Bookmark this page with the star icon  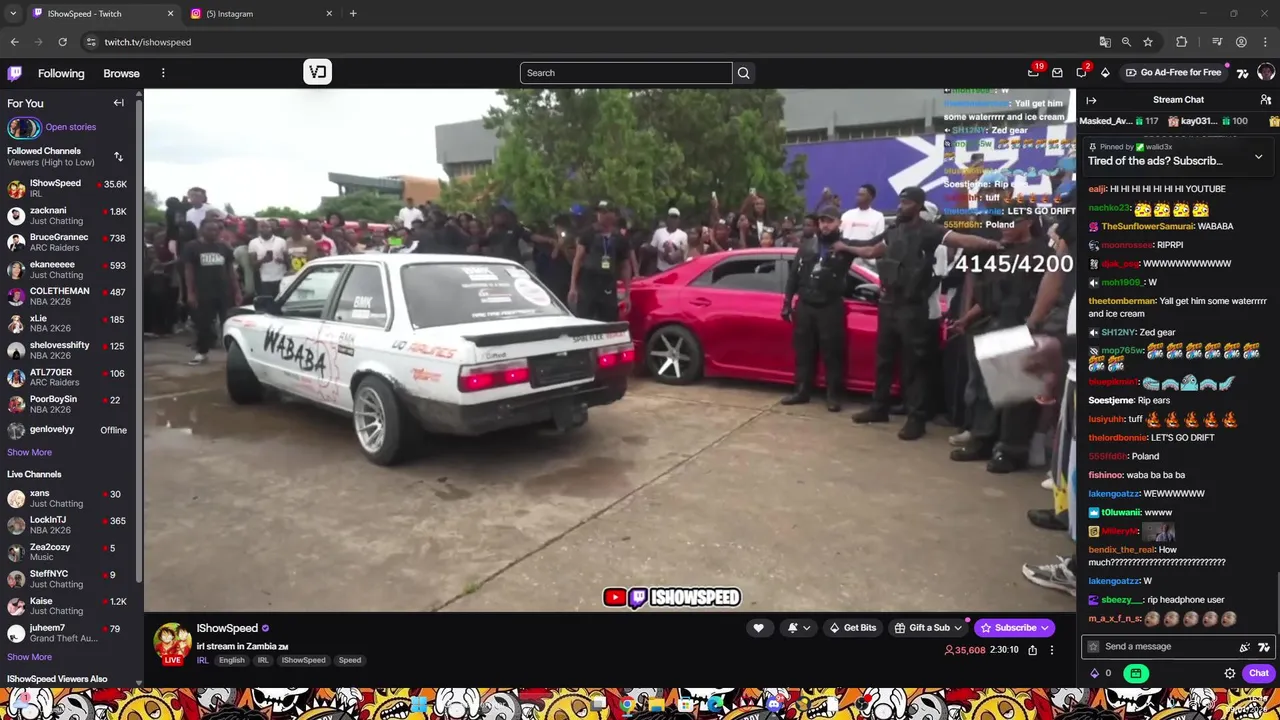[x=1148, y=42]
